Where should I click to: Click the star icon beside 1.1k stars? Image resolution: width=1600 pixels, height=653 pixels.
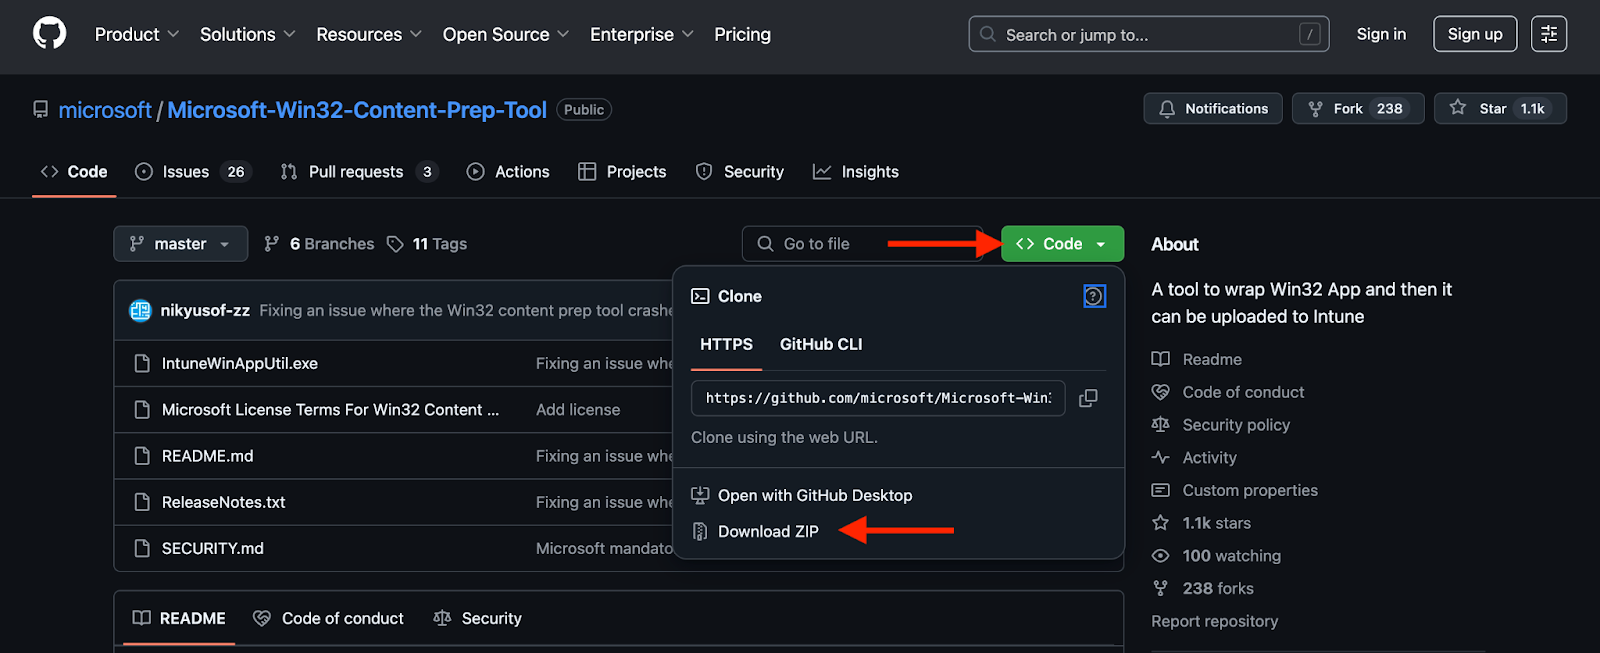pos(1160,523)
